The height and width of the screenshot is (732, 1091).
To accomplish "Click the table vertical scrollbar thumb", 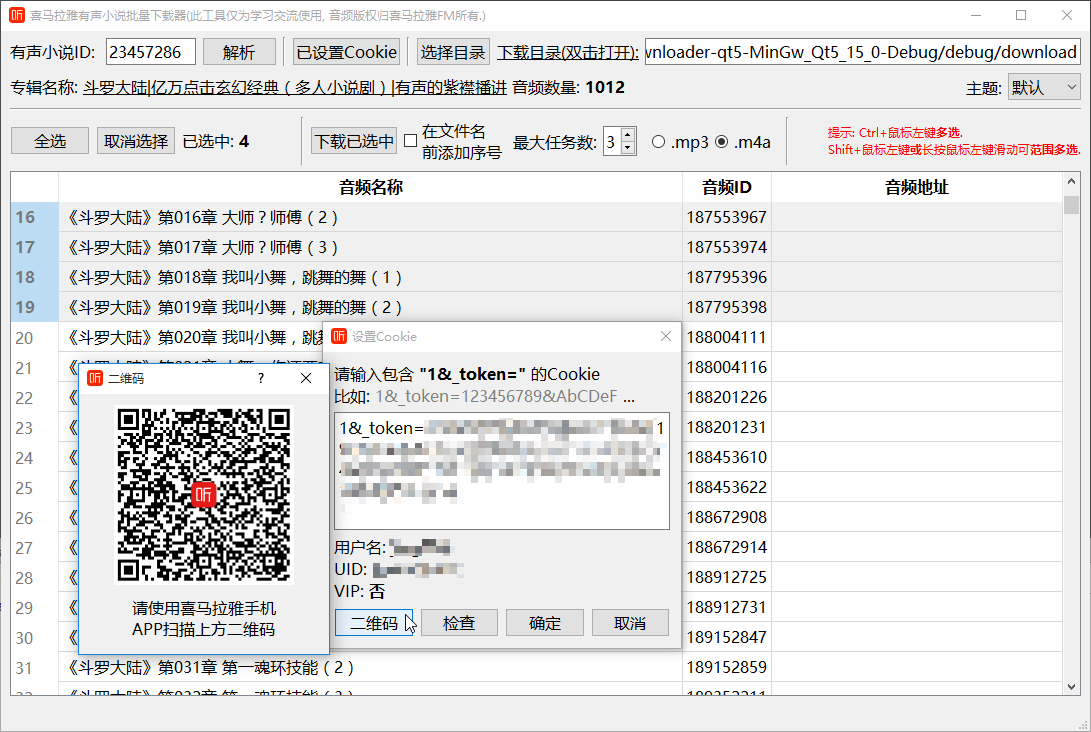I will point(1071,205).
